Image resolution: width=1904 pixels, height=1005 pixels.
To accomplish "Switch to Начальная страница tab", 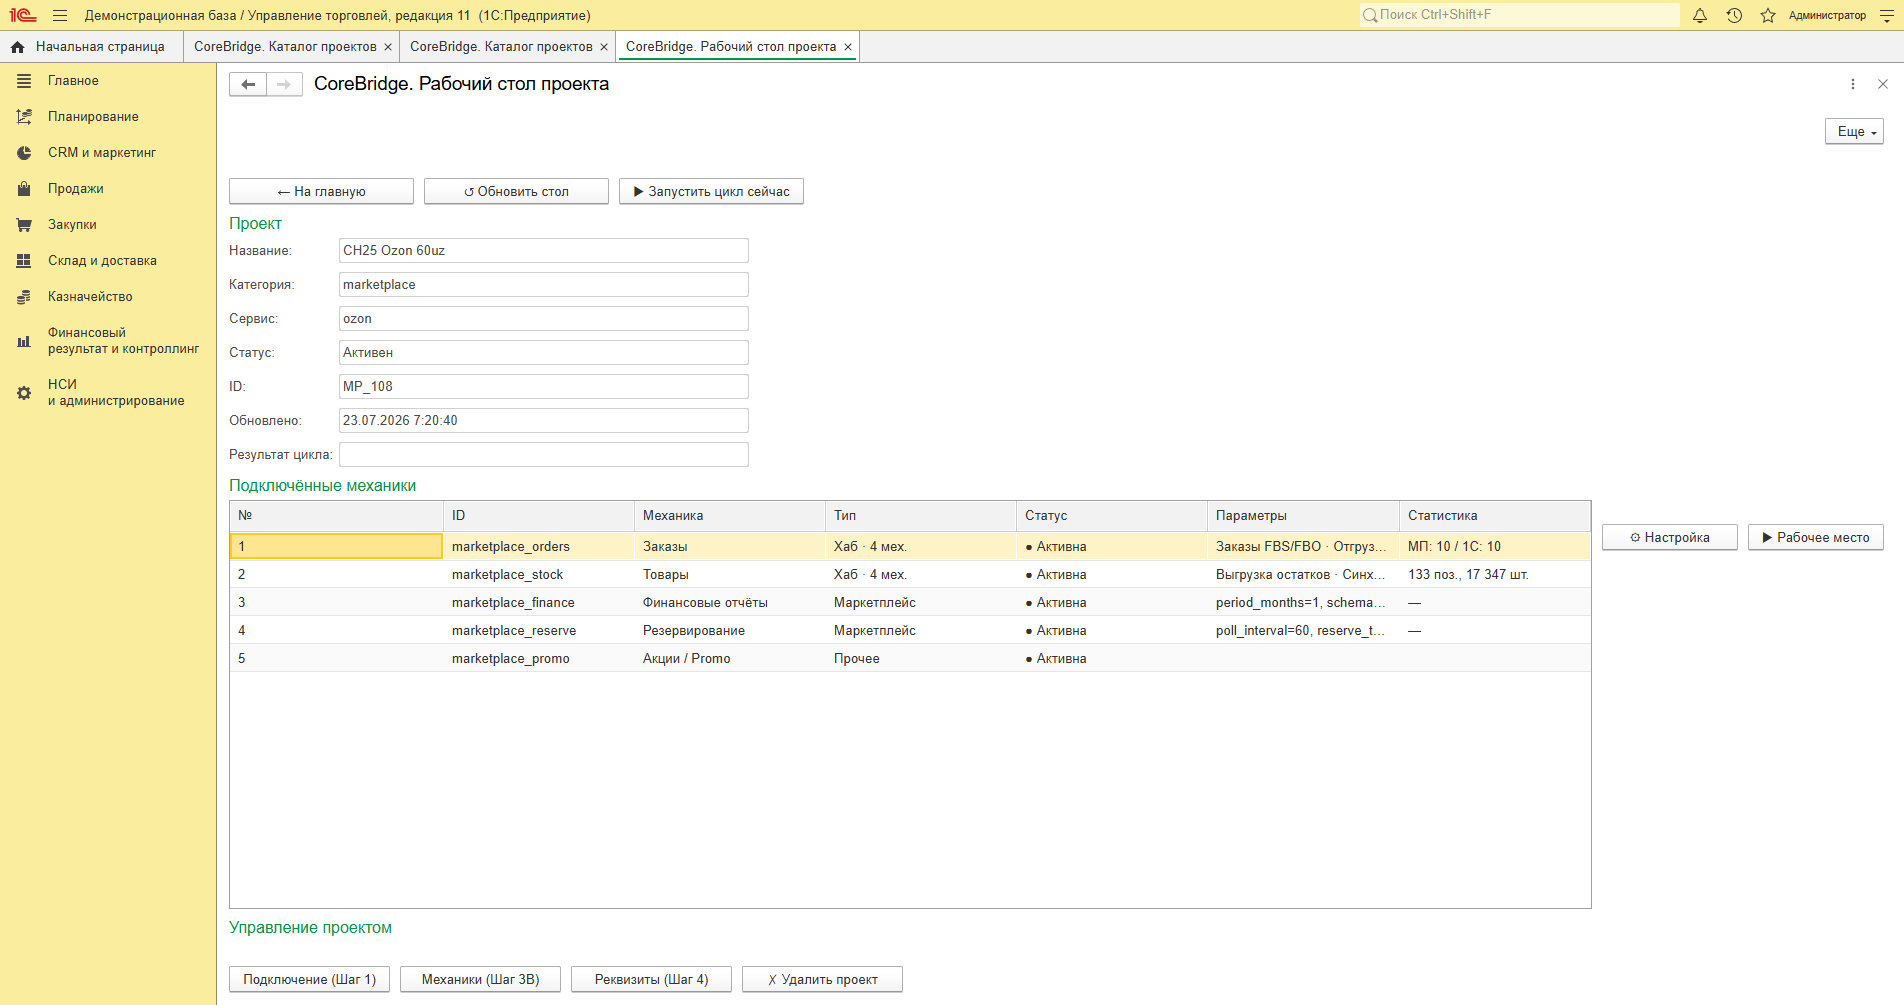I will click(92, 47).
